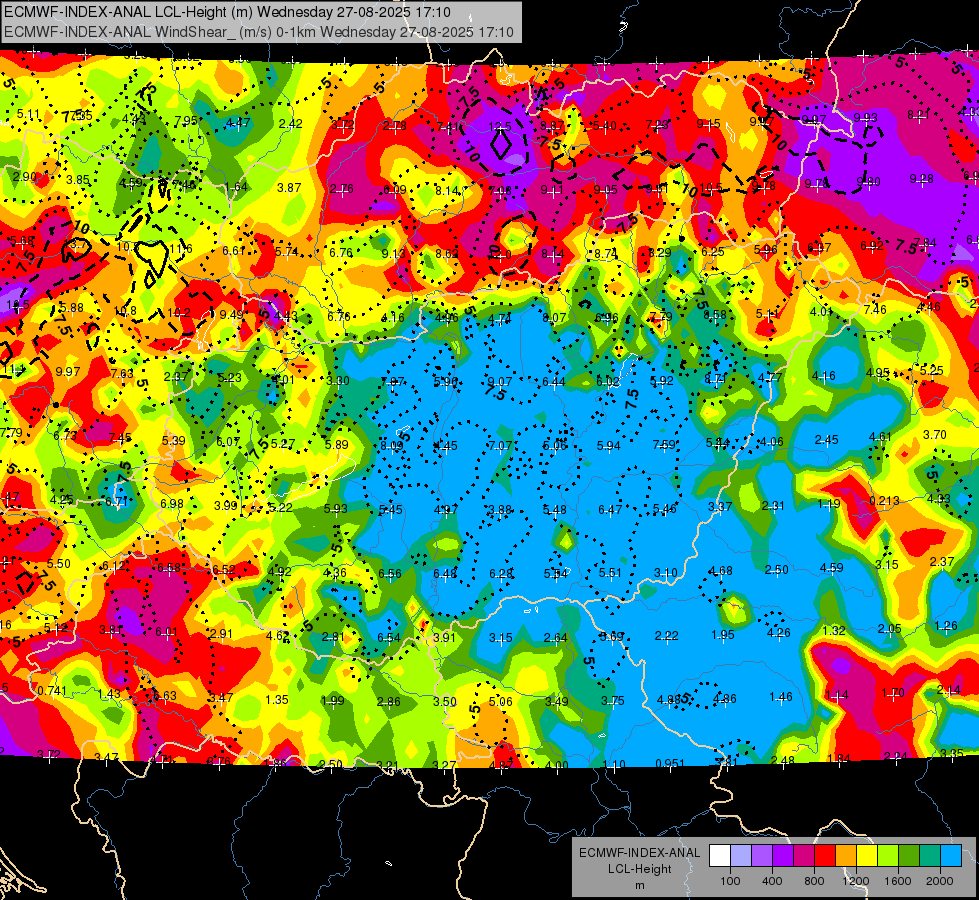
Task: Click the grid value 9.93
Action: 865,117
